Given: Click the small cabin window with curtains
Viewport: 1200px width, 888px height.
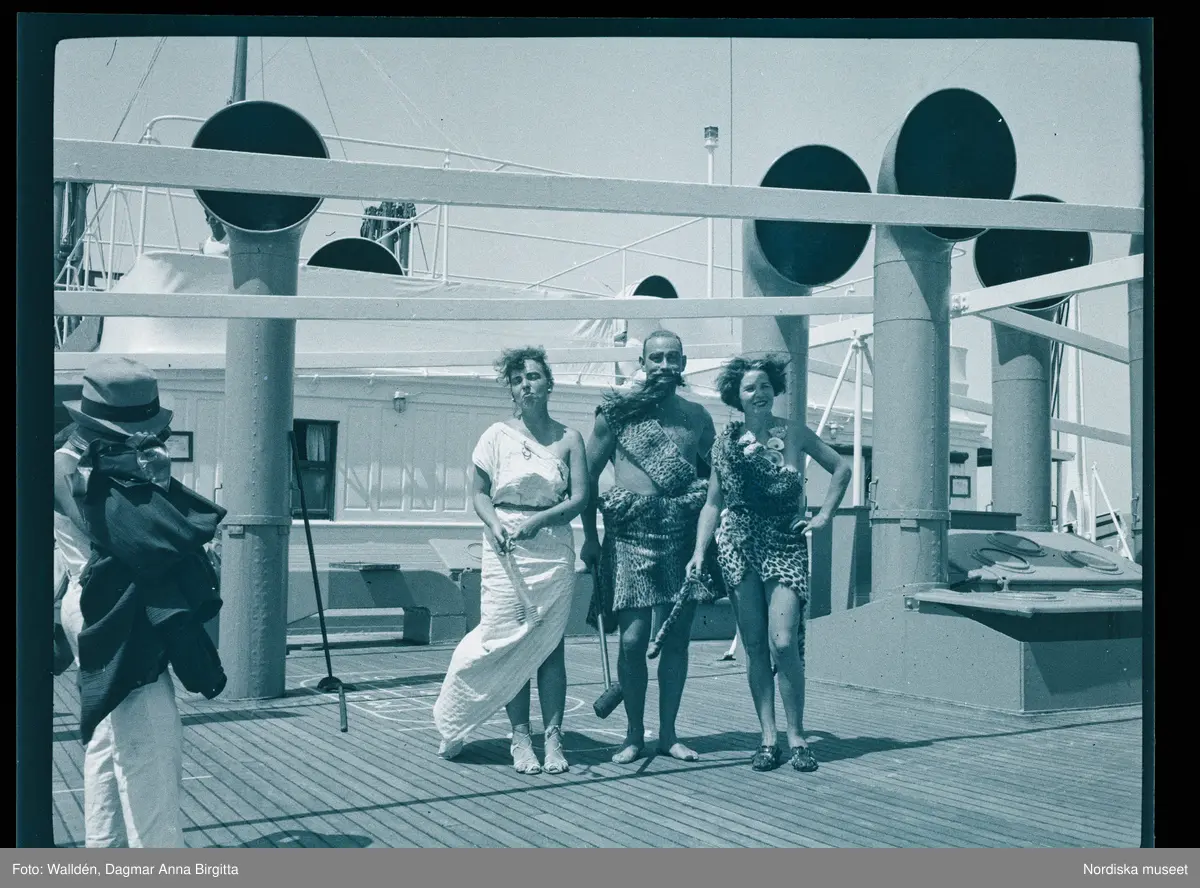Looking at the screenshot, I should click(x=315, y=467).
